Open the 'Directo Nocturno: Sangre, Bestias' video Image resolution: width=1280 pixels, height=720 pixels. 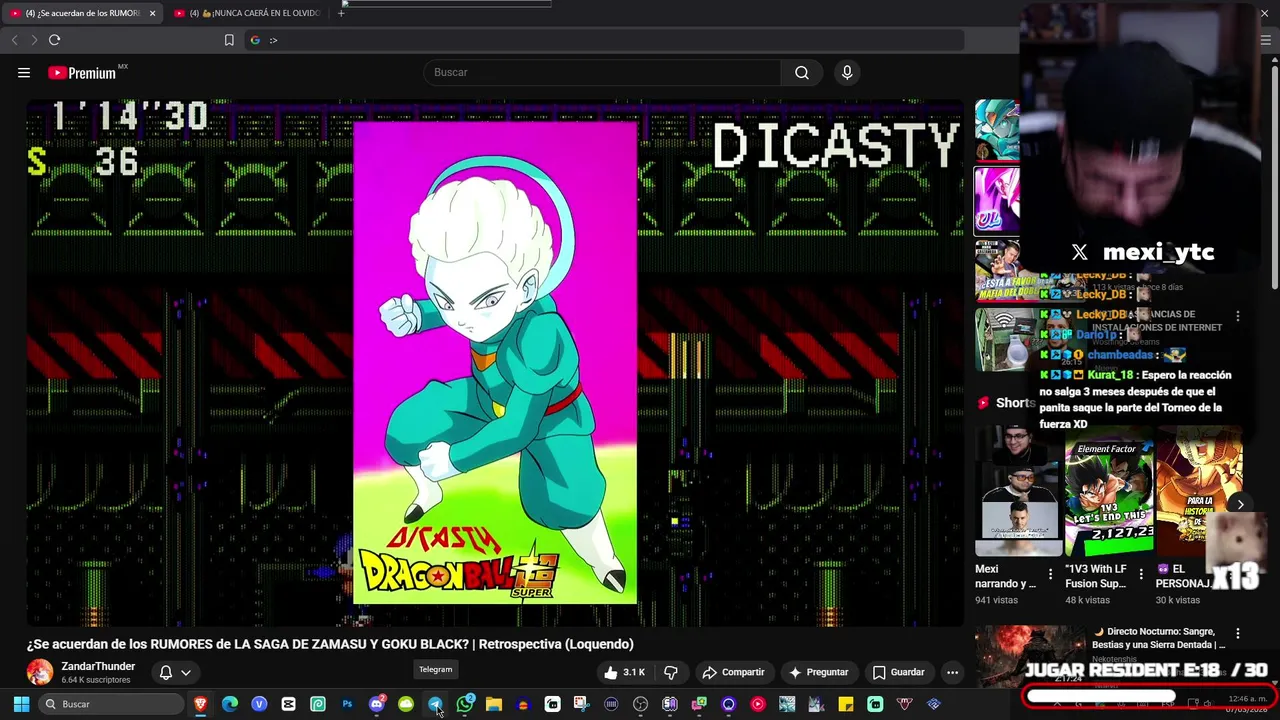tap(1158, 638)
